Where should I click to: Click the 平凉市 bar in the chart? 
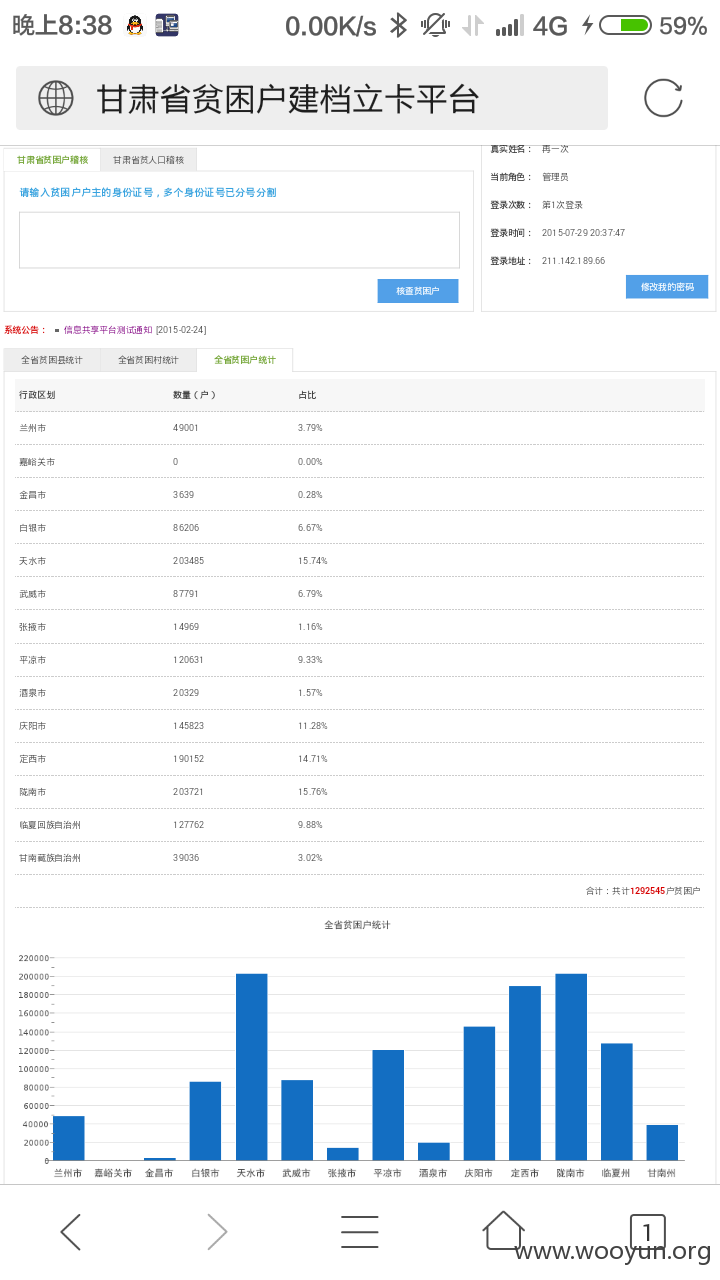[388, 1105]
